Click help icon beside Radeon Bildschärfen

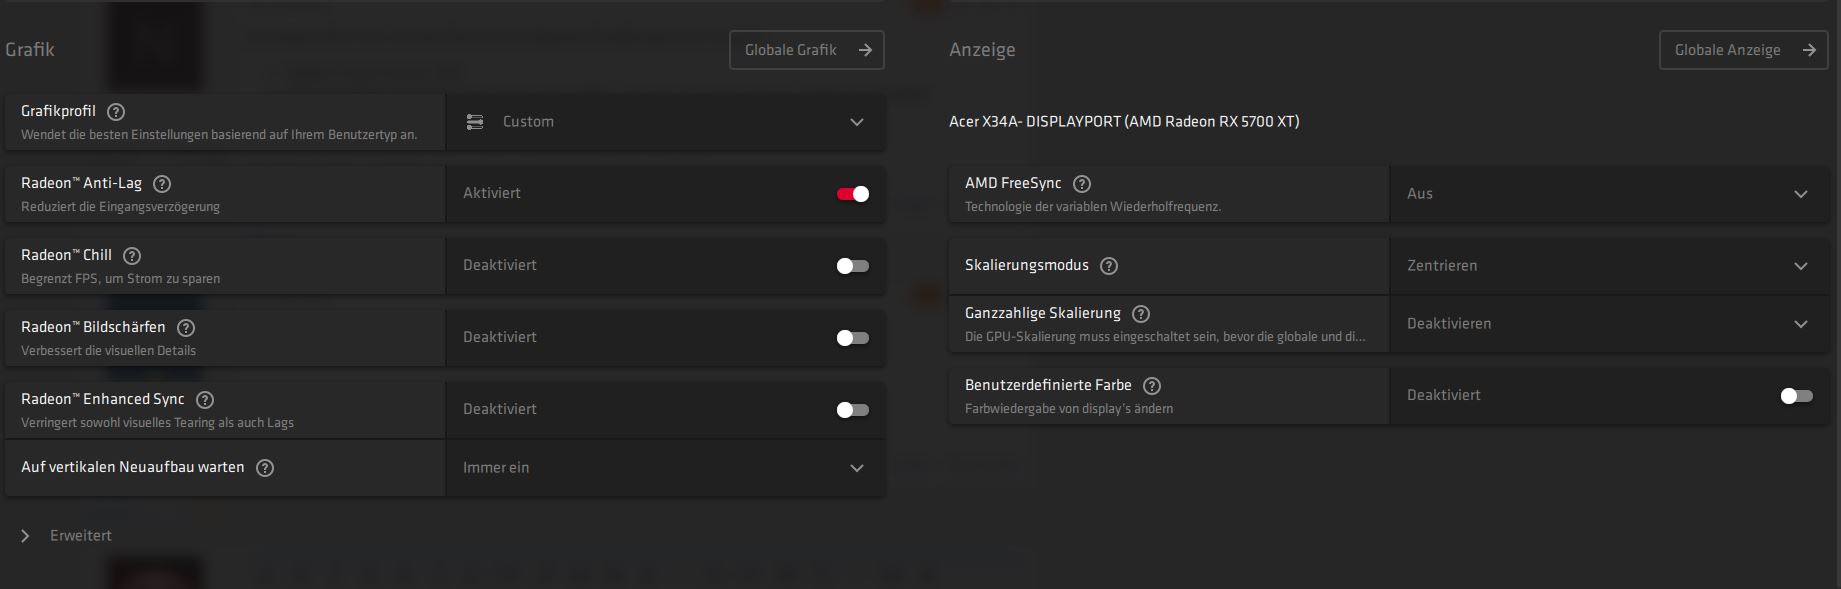pyautogui.click(x=186, y=328)
